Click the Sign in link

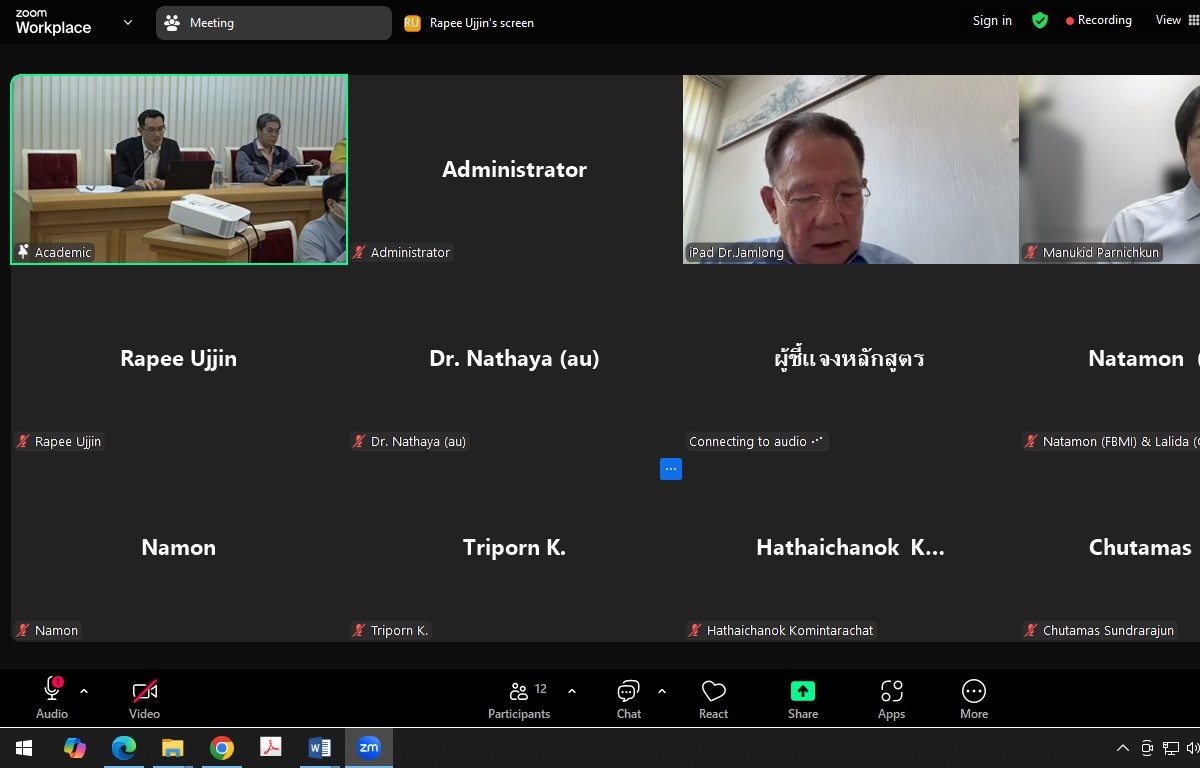(x=992, y=21)
